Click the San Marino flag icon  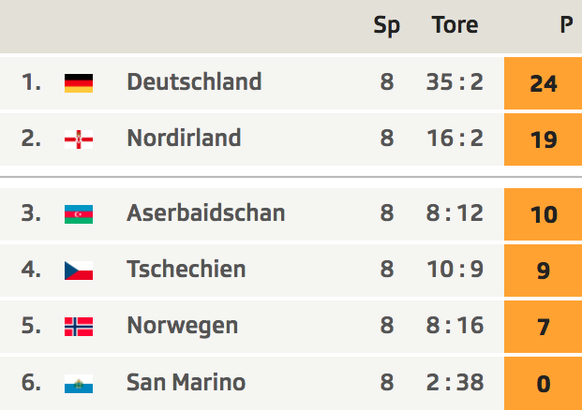pos(79,384)
